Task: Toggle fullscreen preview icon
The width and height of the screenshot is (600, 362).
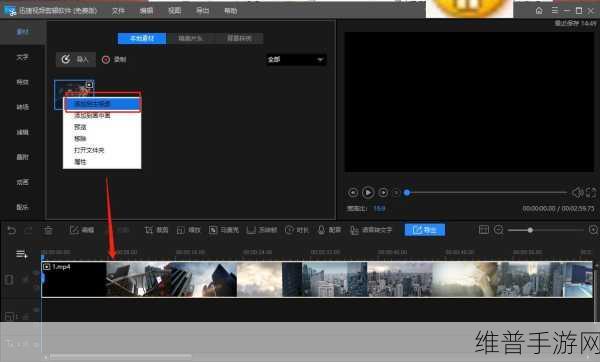Action: (591, 192)
